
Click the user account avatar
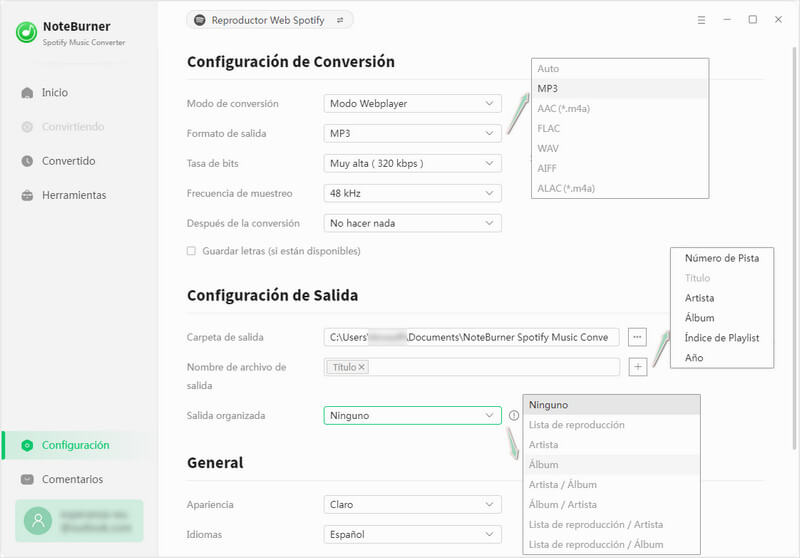(x=38, y=520)
